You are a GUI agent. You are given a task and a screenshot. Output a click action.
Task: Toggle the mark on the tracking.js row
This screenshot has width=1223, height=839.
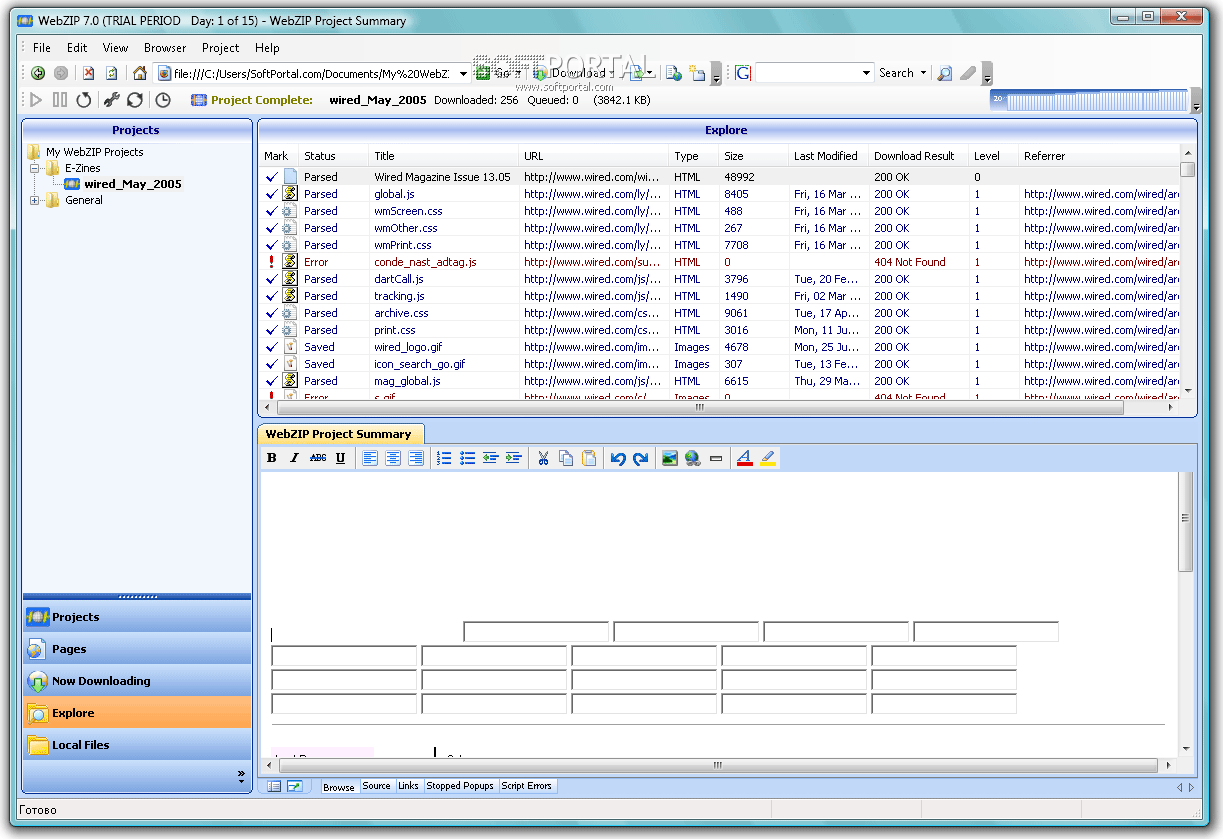tap(271, 296)
